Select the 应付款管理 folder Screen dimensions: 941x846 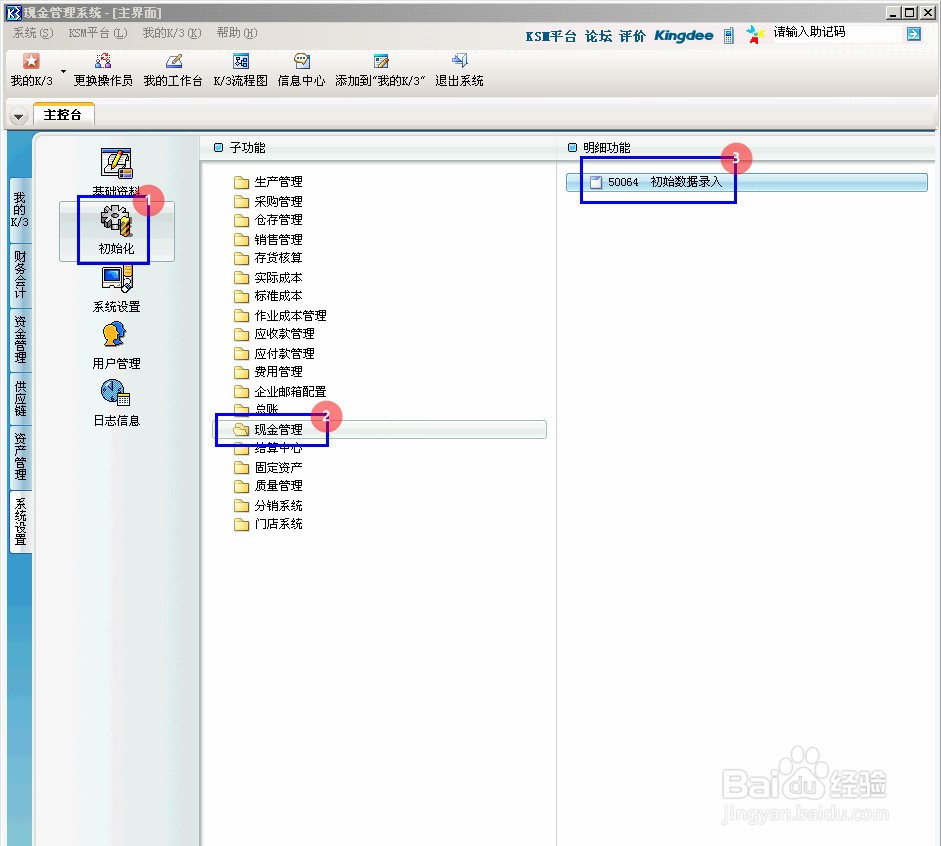click(x=274, y=353)
